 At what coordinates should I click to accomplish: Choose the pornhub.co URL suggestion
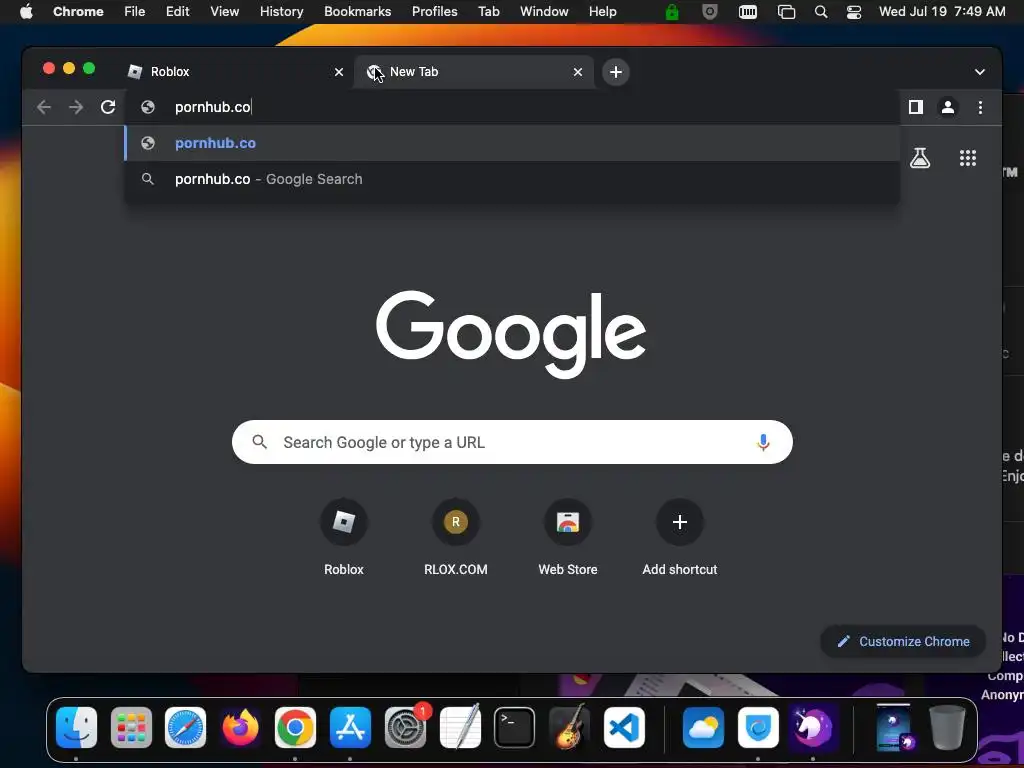tap(512, 143)
